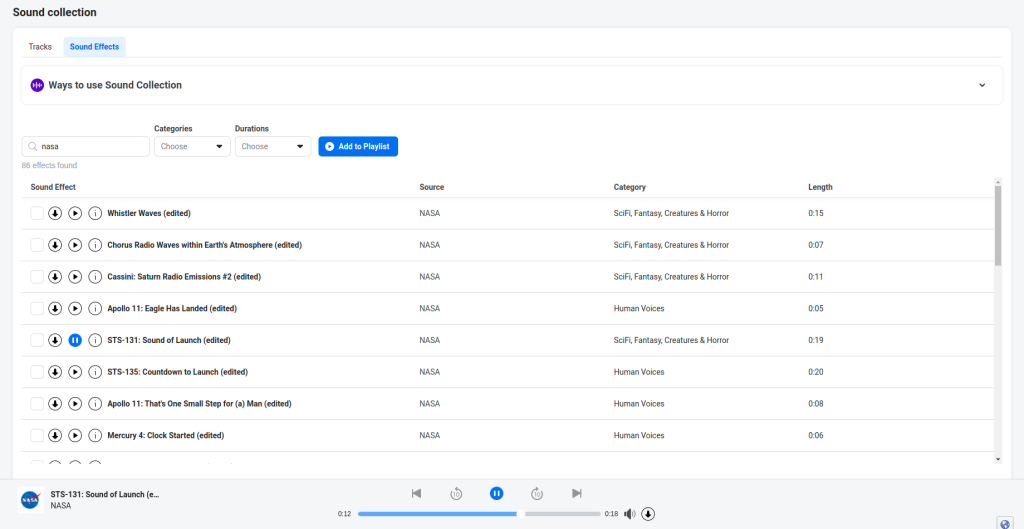Click NASA logo thumbnail in player bar

(x=31, y=500)
